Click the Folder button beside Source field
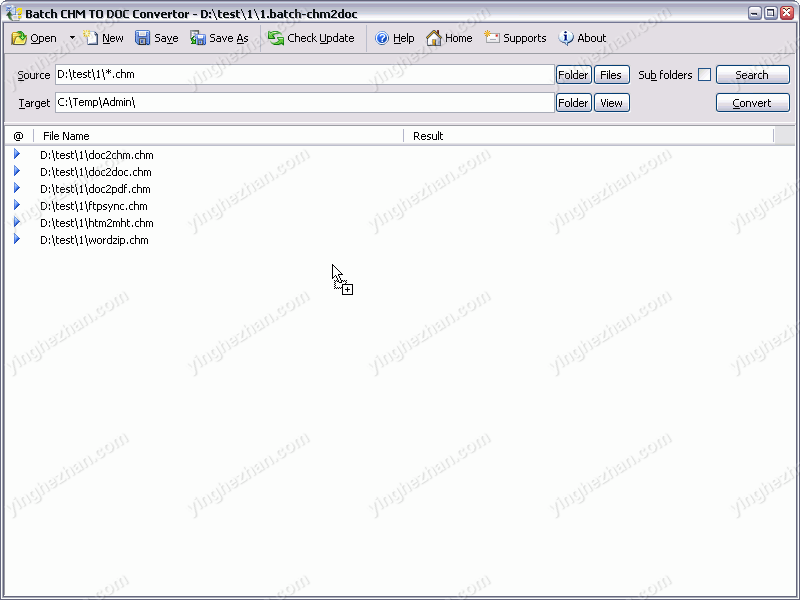Viewport: 800px width, 600px height. (x=573, y=75)
